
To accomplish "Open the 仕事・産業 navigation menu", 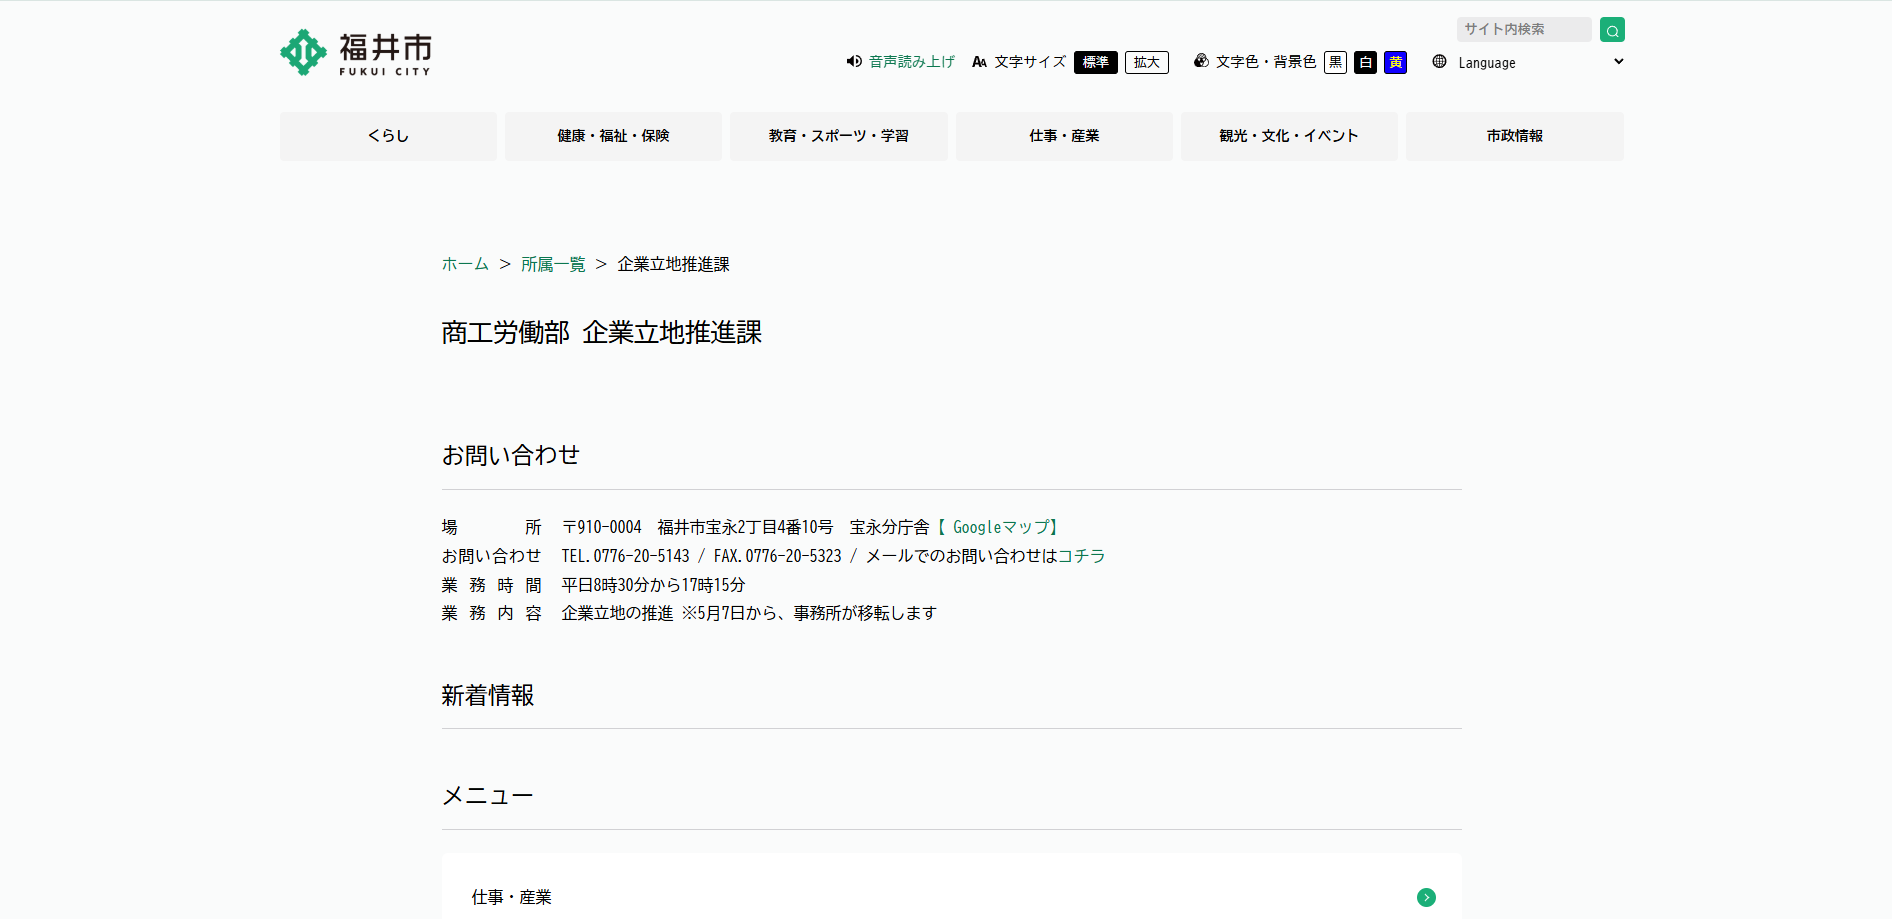I will [x=1064, y=136].
